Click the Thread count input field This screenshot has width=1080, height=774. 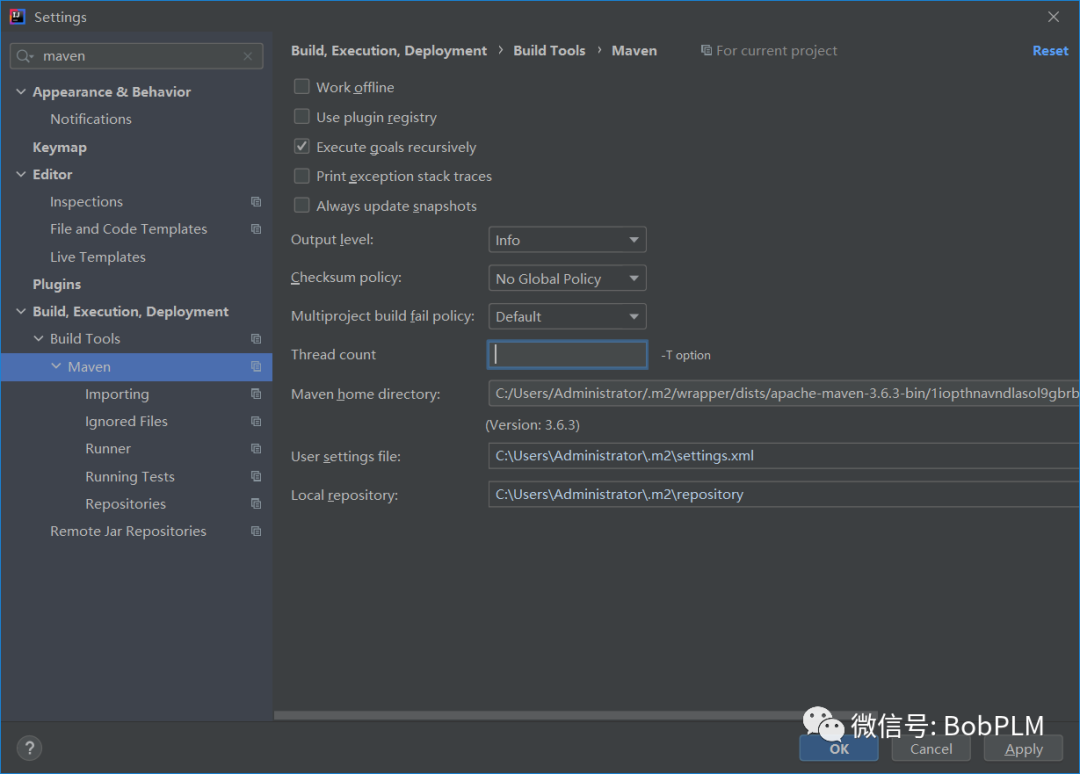coord(567,355)
